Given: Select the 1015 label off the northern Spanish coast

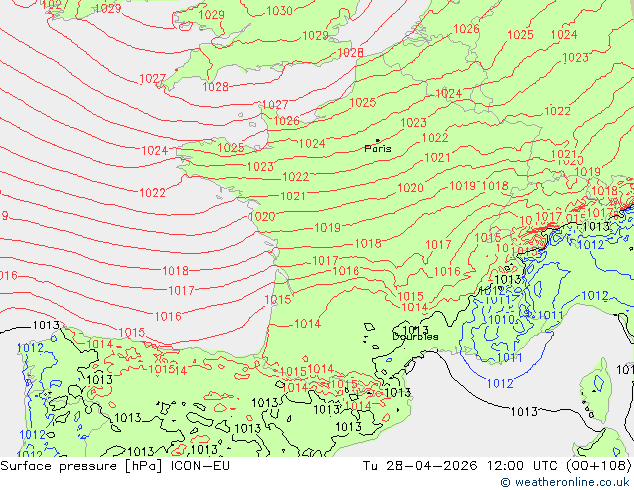Looking at the screenshot, I should pyautogui.click(x=132, y=333).
